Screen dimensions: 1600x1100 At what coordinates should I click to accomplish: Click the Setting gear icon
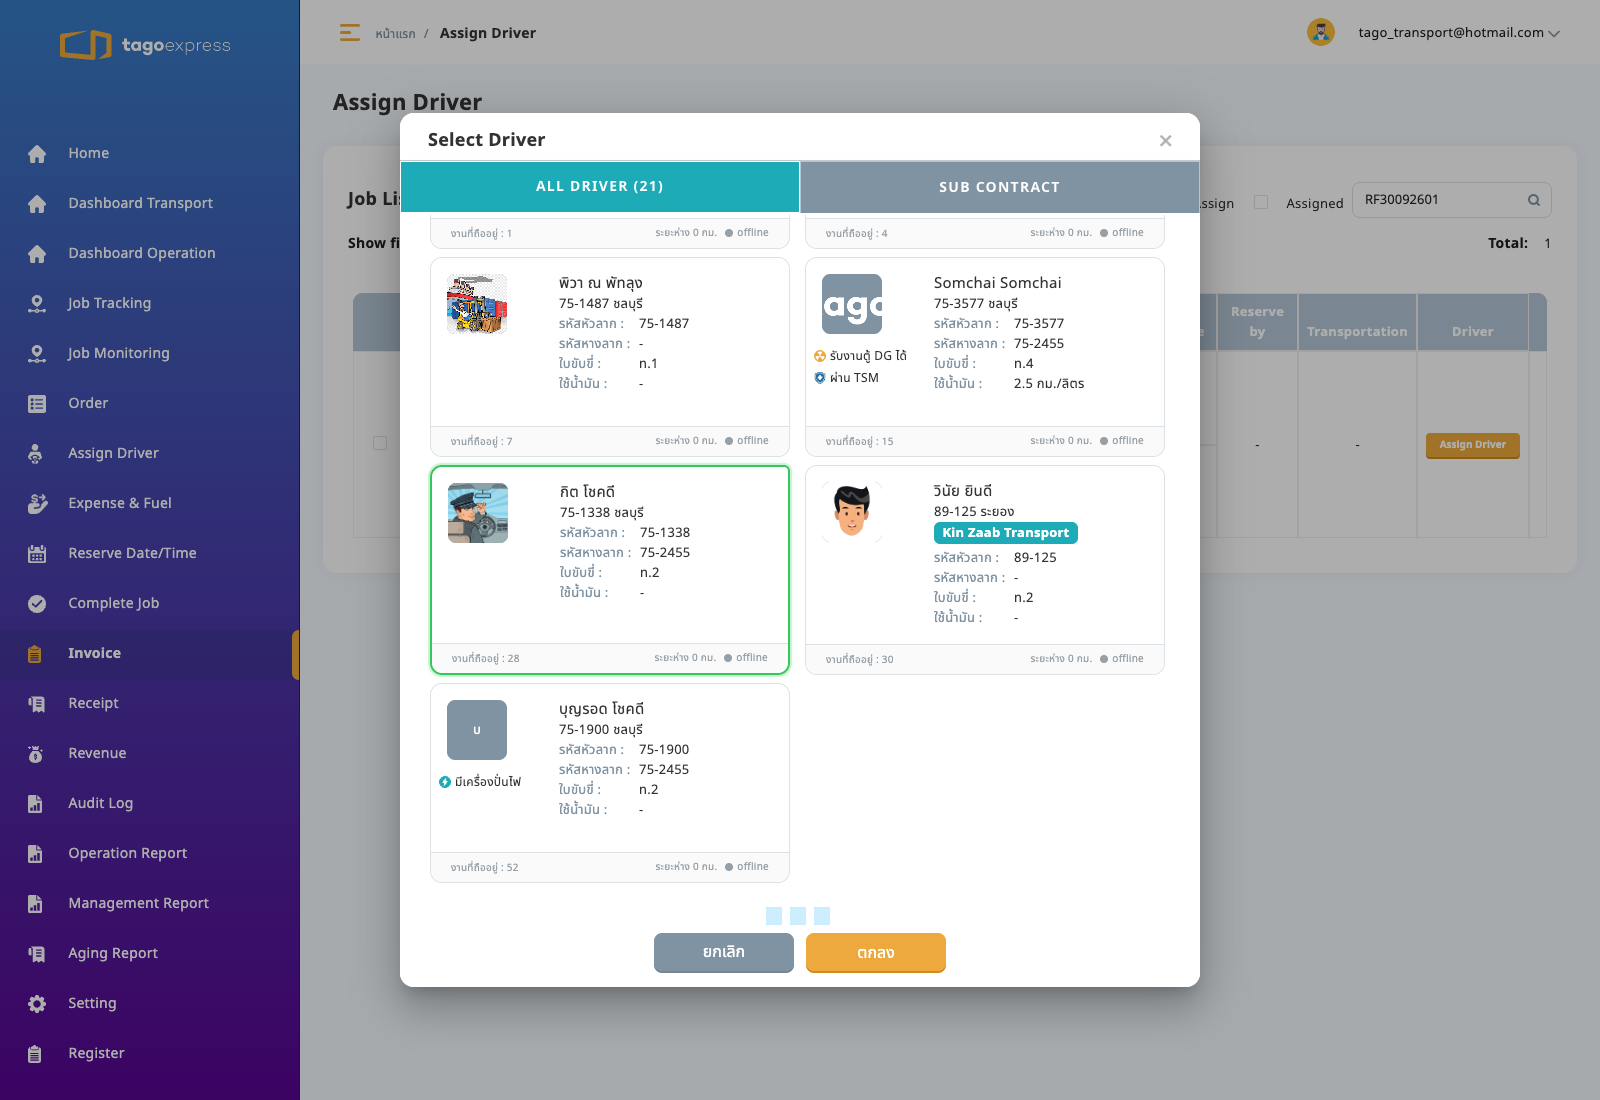click(37, 1004)
